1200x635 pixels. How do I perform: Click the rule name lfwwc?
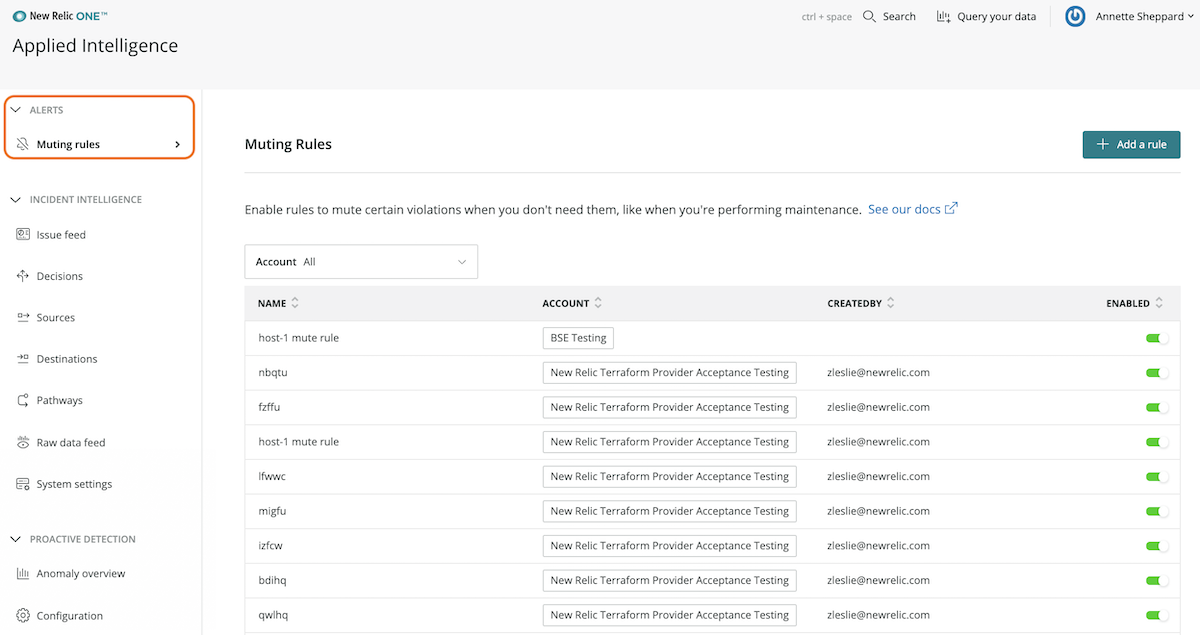click(272, 476)
